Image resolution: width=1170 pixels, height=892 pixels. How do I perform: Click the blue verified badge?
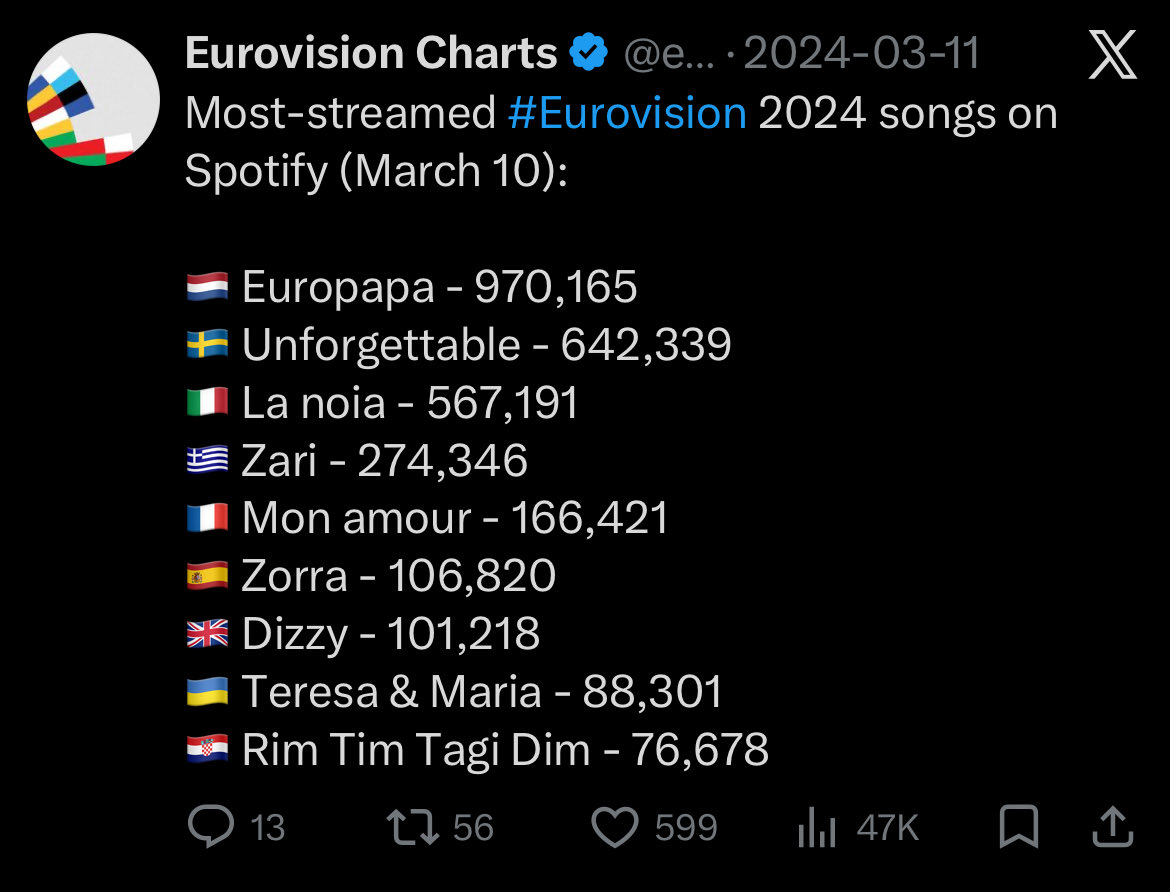pos(589,54)
